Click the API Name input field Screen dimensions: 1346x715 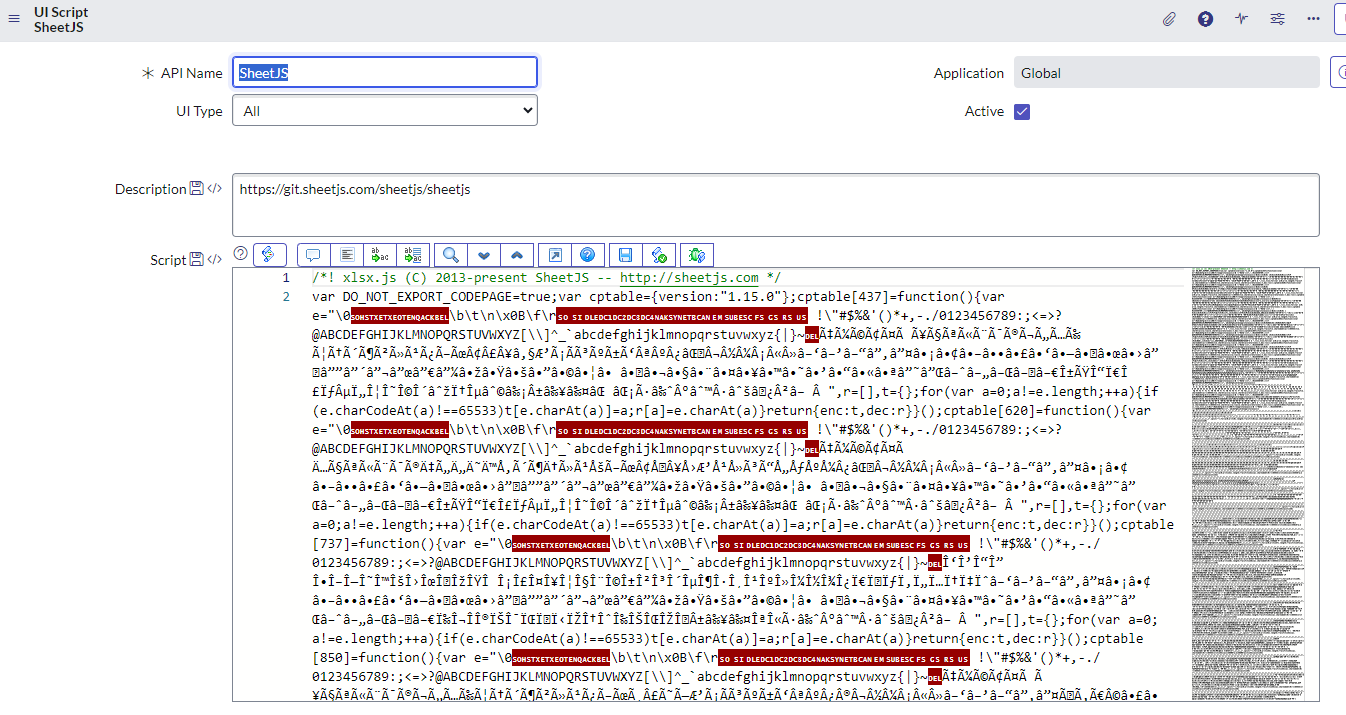tap(385, 72)
